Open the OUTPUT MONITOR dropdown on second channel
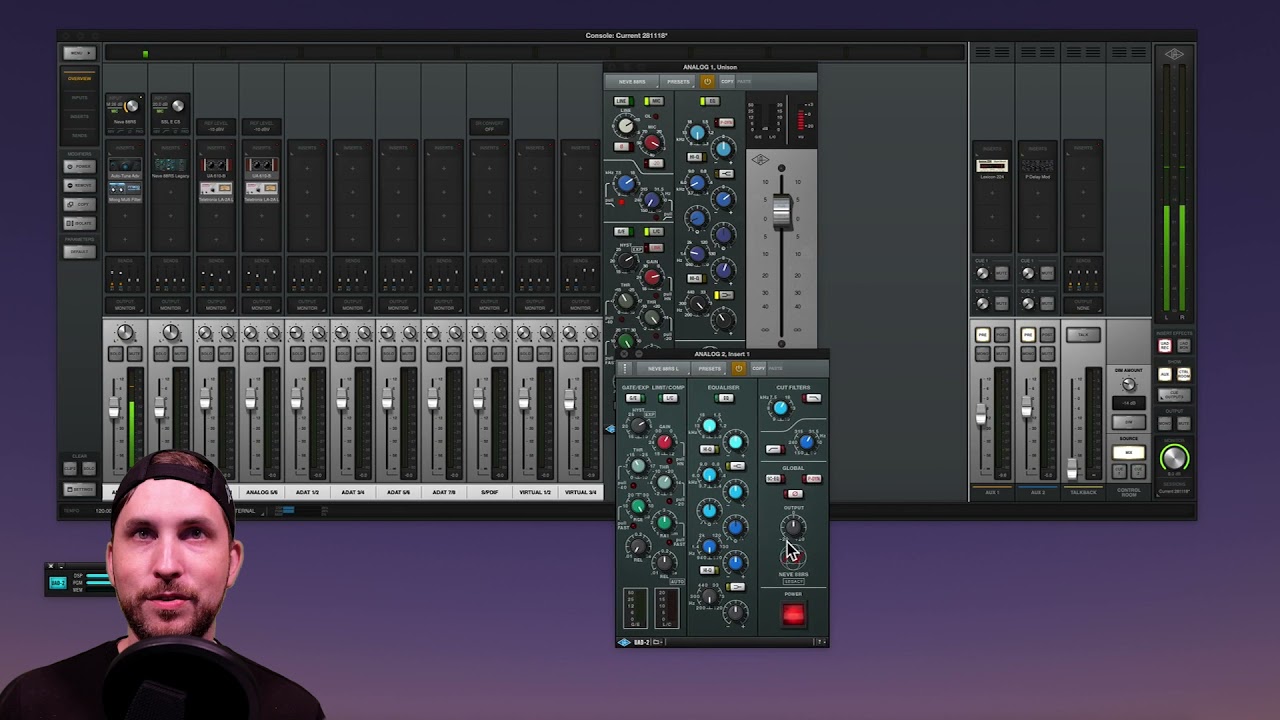This screenshot has height=720, width=1280. pos(170,304)
